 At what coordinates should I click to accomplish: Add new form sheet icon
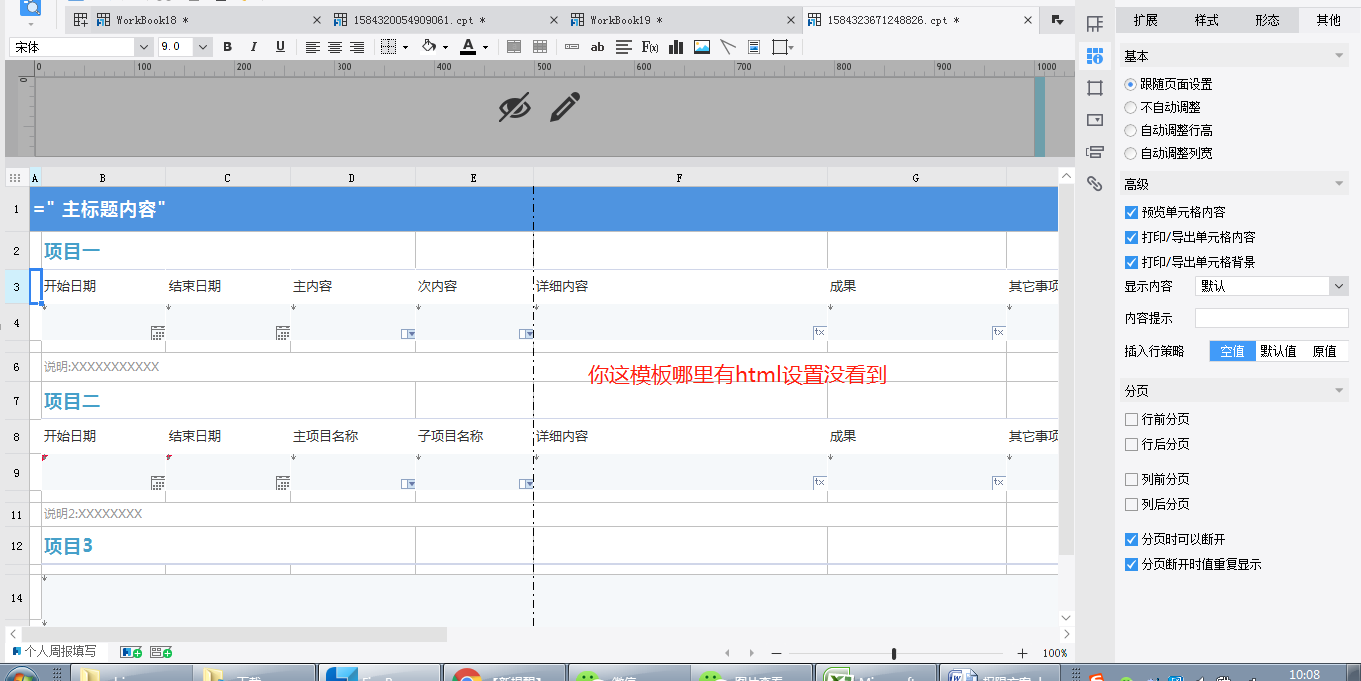[161, 652]
